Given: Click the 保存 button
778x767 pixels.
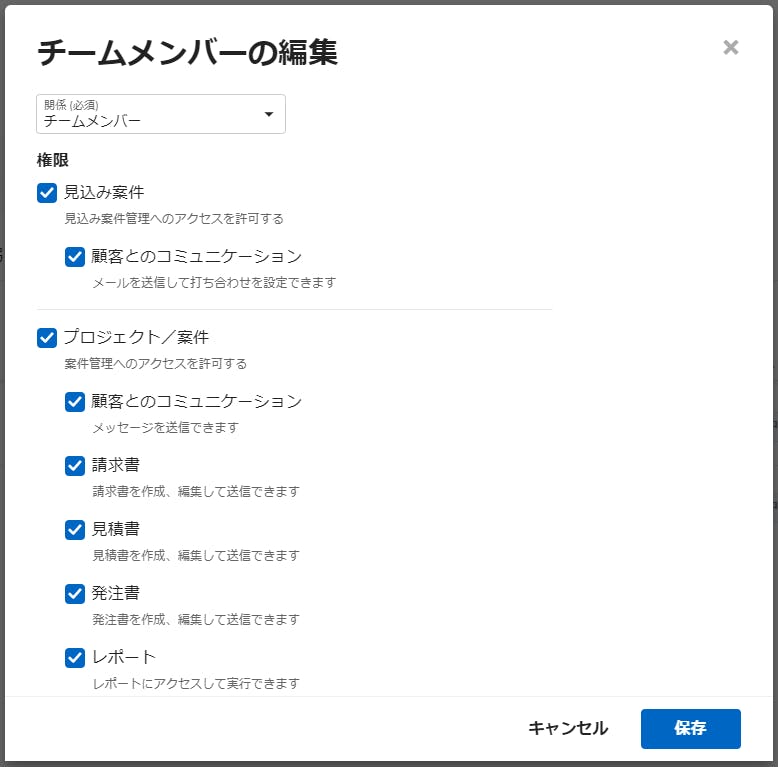Looking at the screenshot, I should coord(691,728).
